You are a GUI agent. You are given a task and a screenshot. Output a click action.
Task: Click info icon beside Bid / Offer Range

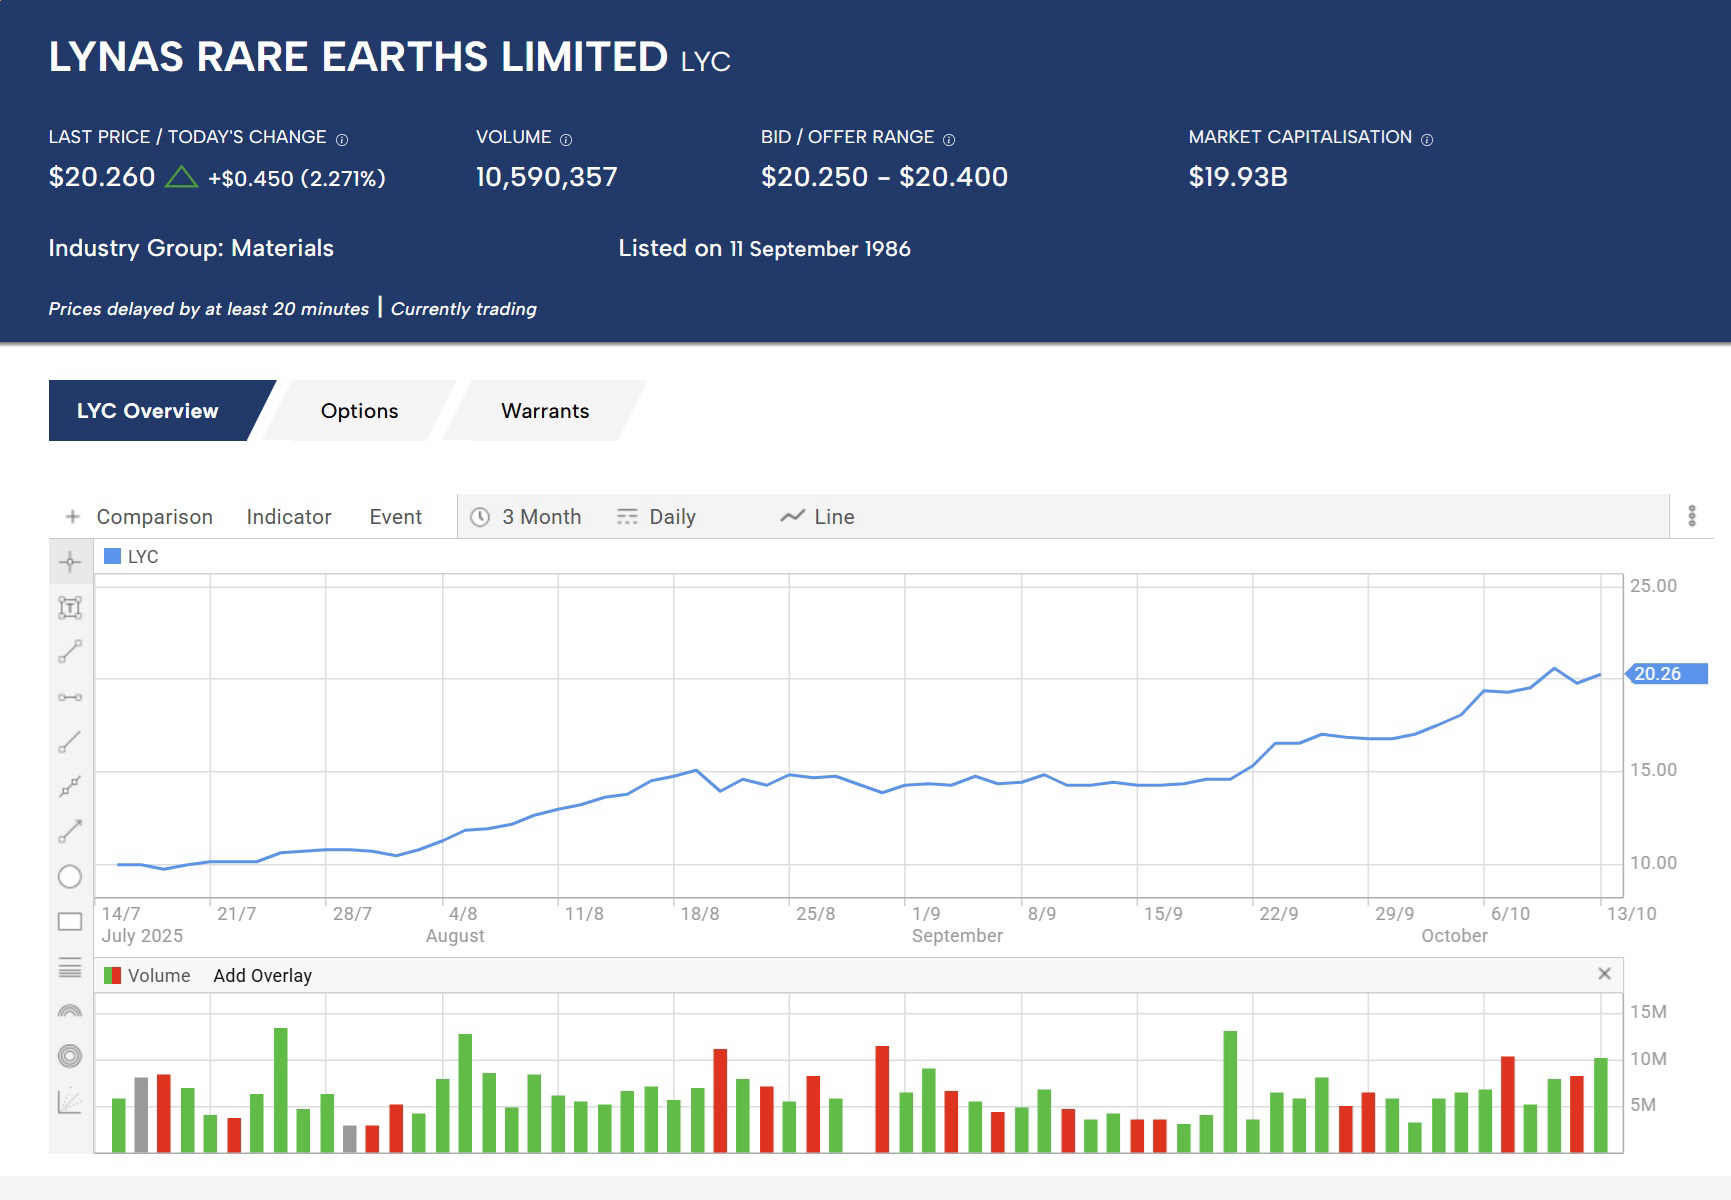coord(949,140)
